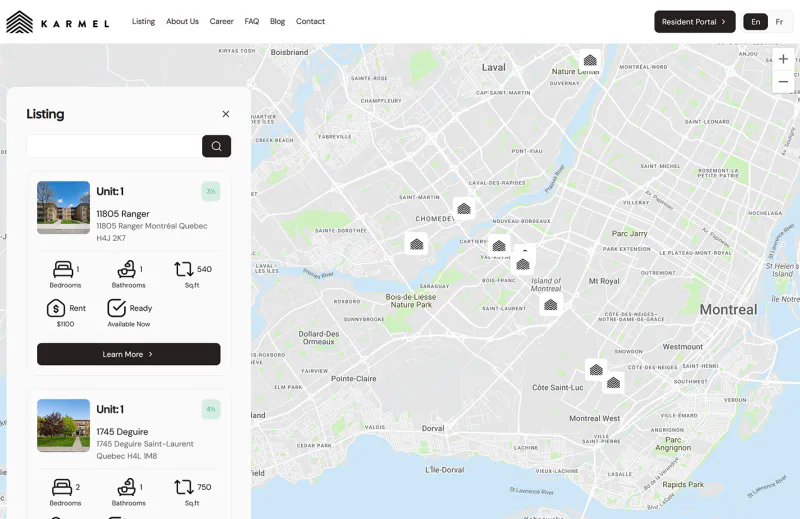800x519 pixels.
Task: Click the Listing panel heading
Action: 45,114
